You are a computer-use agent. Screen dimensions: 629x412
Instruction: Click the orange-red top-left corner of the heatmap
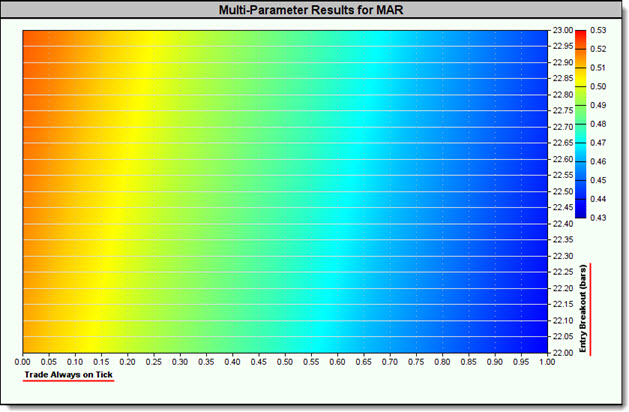(30, 38)
